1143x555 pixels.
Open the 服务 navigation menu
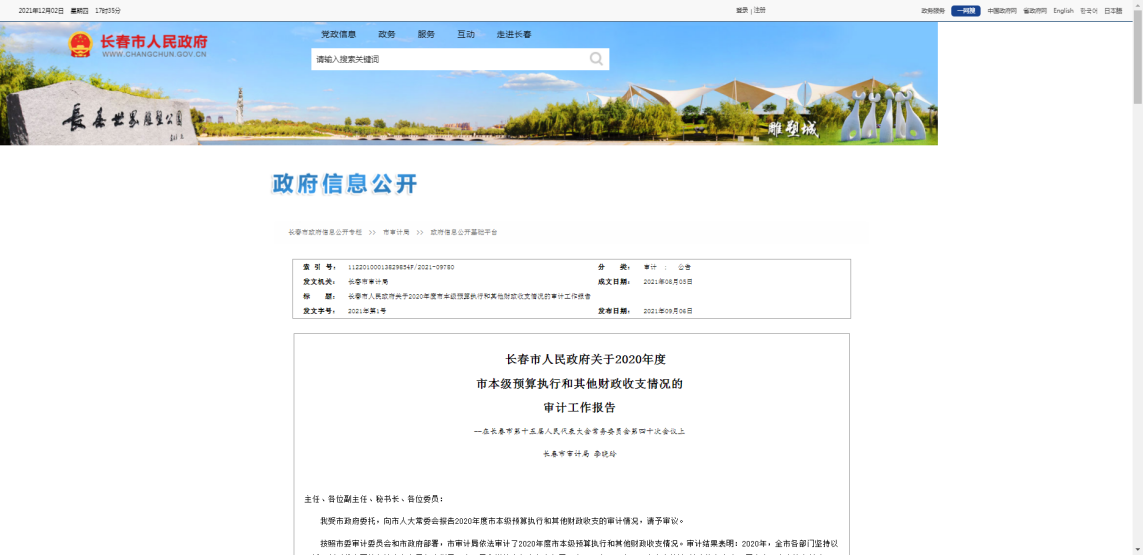pos(426,34)
